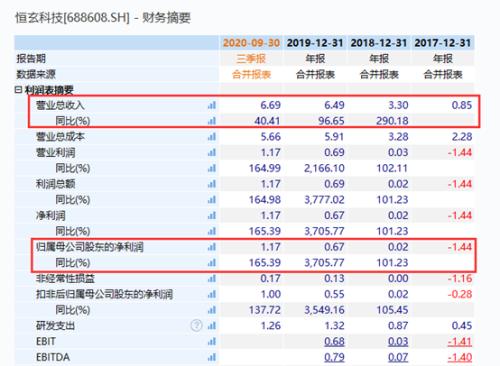The height and width of the screenshot is (366, 500).
Task: Open chart icon for 非经常性损益 row
Action: tap(212, 279)
